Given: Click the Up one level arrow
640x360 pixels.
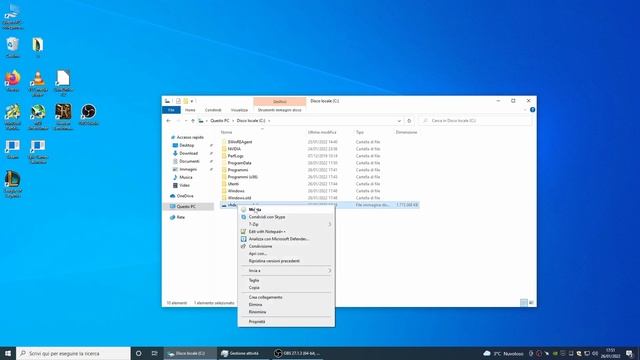Looking at the screenshot, I should tap(193, 121).
